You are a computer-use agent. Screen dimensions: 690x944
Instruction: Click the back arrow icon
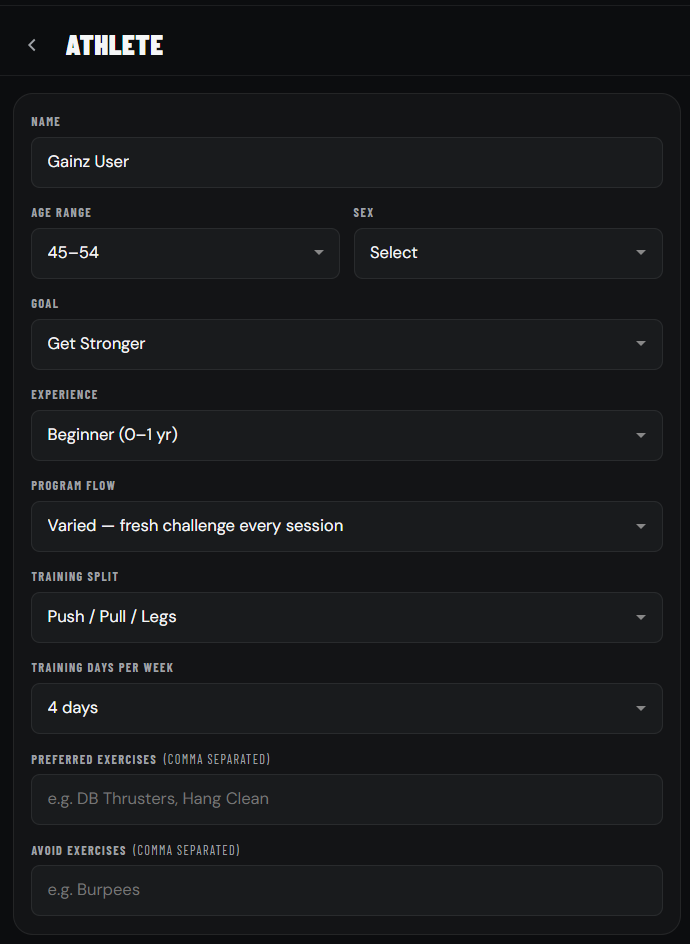(31, 44)
